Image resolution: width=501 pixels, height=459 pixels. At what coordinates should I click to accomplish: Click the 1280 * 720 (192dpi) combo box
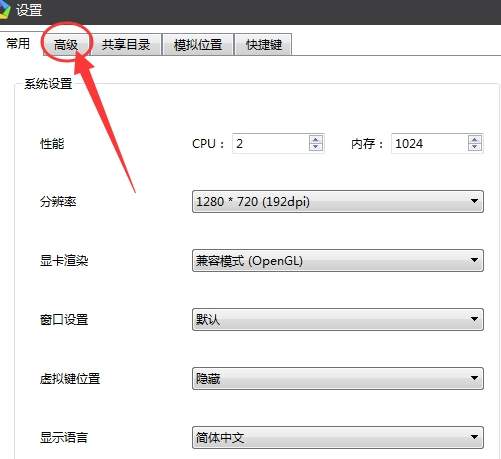(x=338, y=201)
